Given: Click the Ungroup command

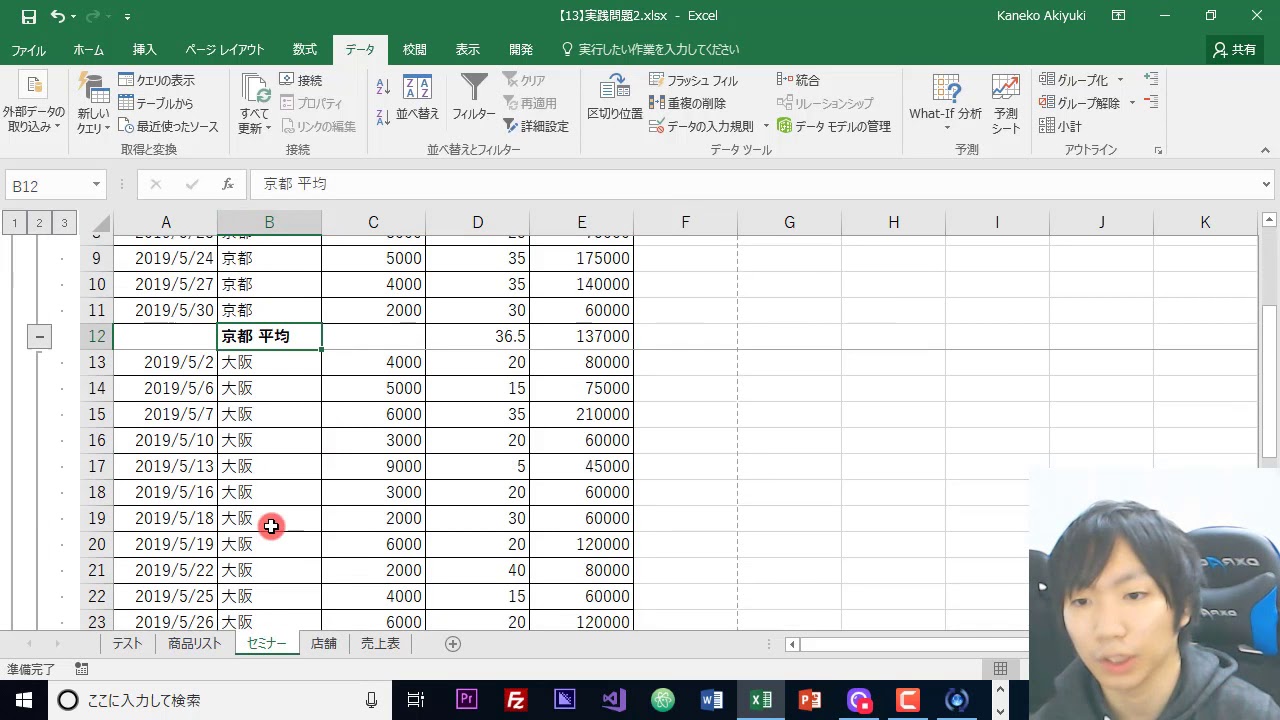Looking at the screenshot, I should 1080,103.
